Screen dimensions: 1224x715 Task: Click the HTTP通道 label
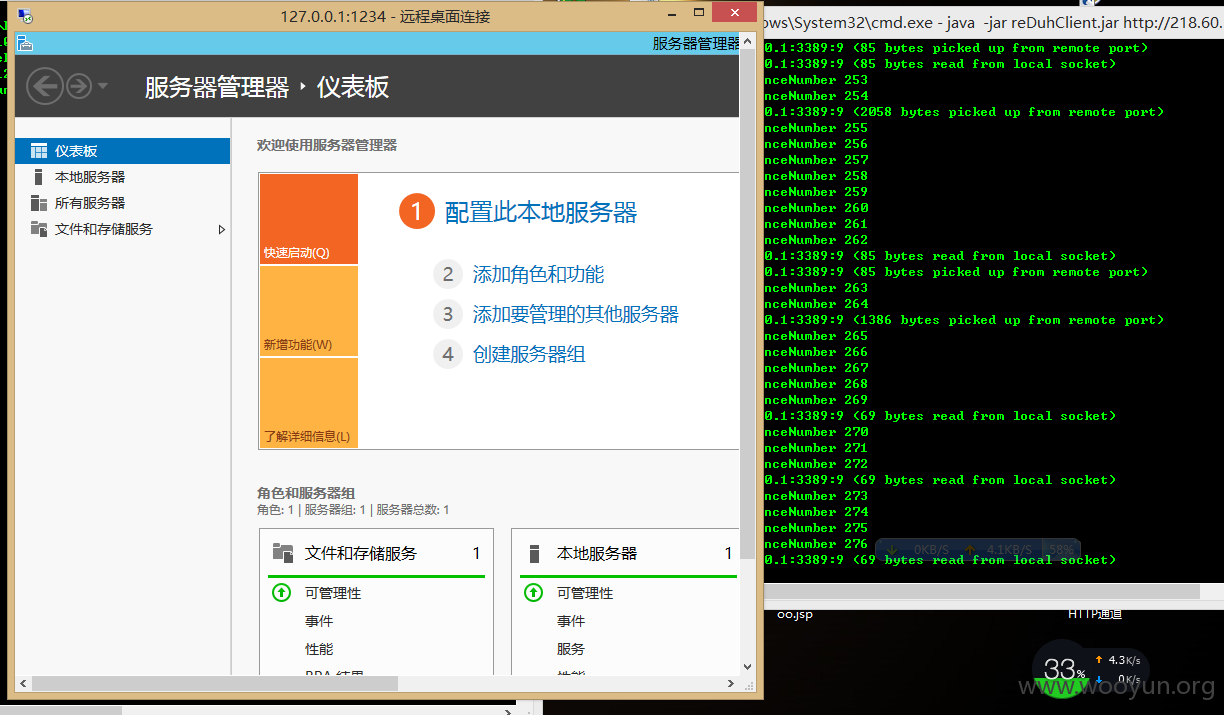tap(1096, 613)
